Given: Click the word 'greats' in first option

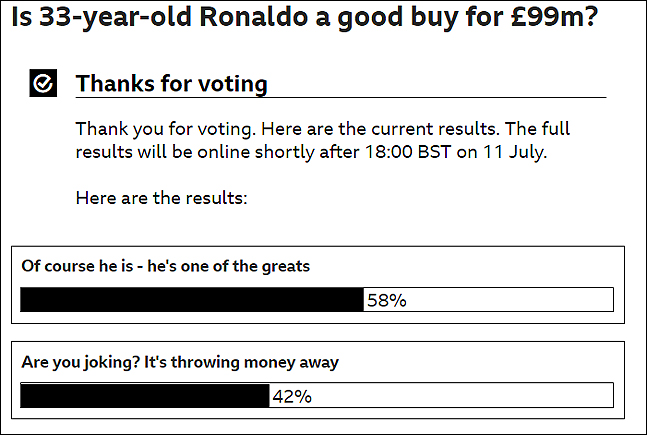Looking at the screenshot, I should coord(286,267).
